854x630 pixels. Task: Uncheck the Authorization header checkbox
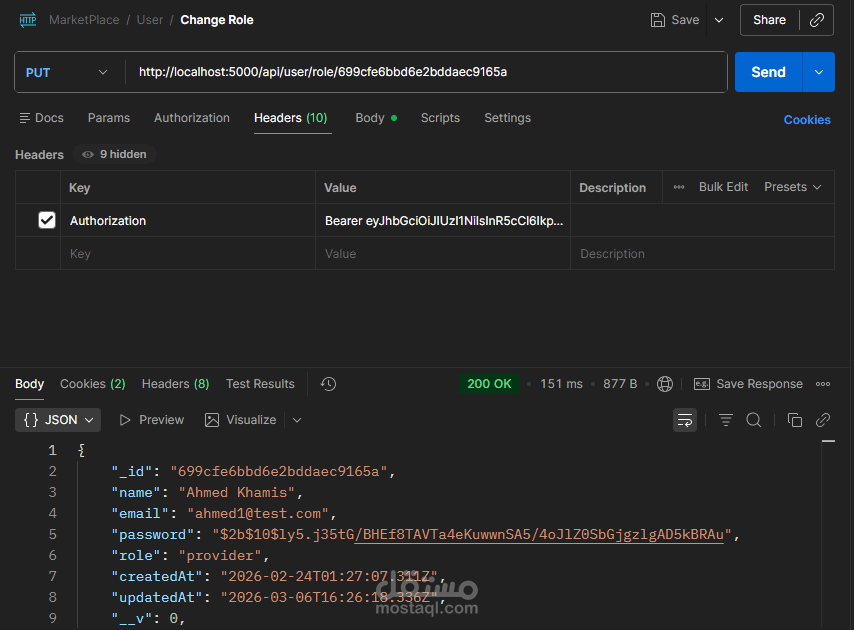pos(47,220)
